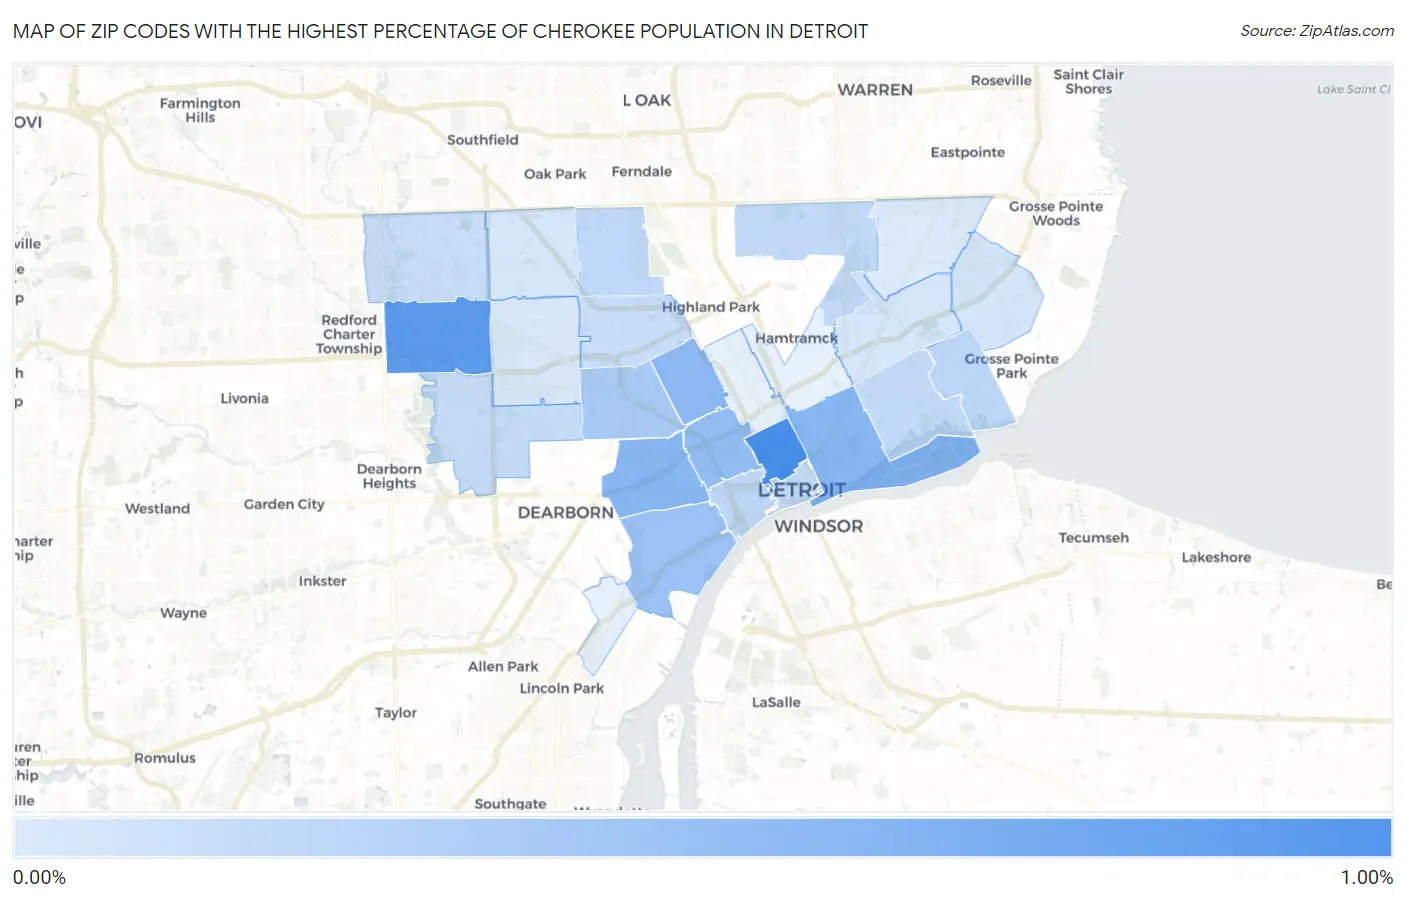Click the Southfield map label
This screenshot has height=899, width=1406.
coord(482,140)
